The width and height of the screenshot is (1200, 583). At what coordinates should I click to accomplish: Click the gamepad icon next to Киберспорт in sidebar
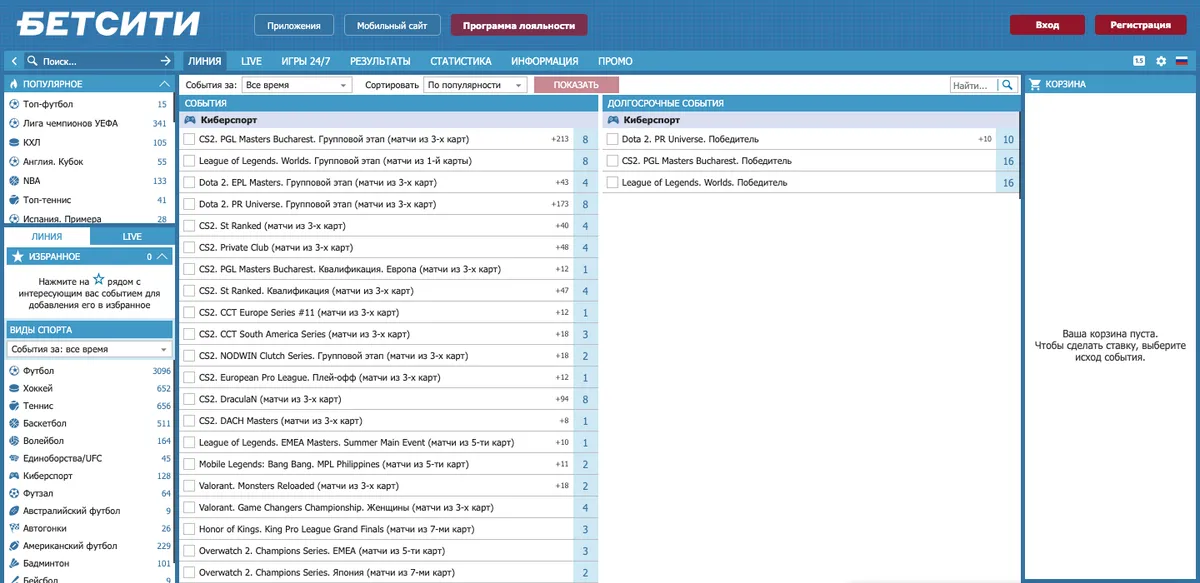pyautogui.click(x=14, y=476)
